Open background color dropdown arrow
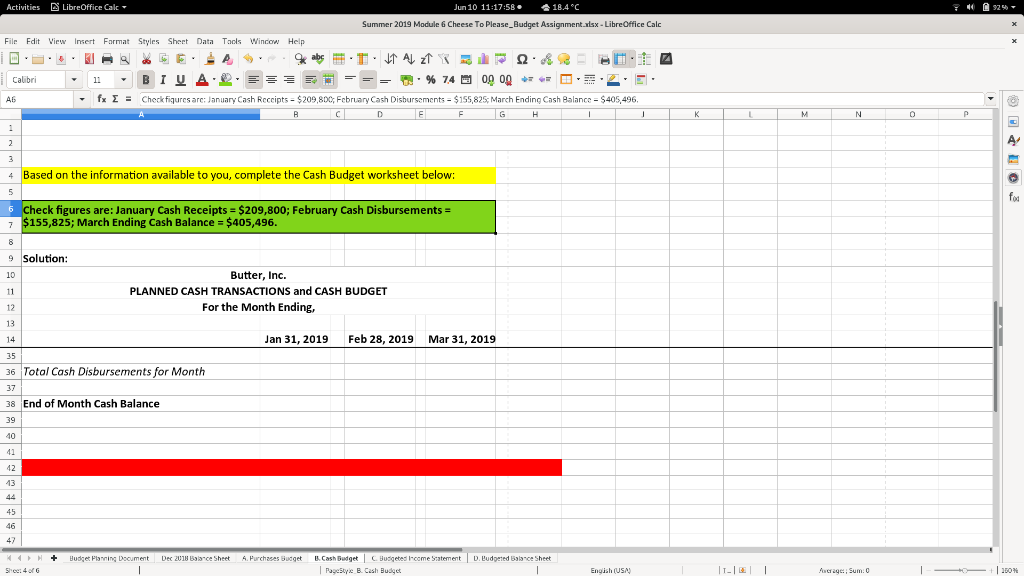The image size is (1024, 576). [x=237, y=80]
